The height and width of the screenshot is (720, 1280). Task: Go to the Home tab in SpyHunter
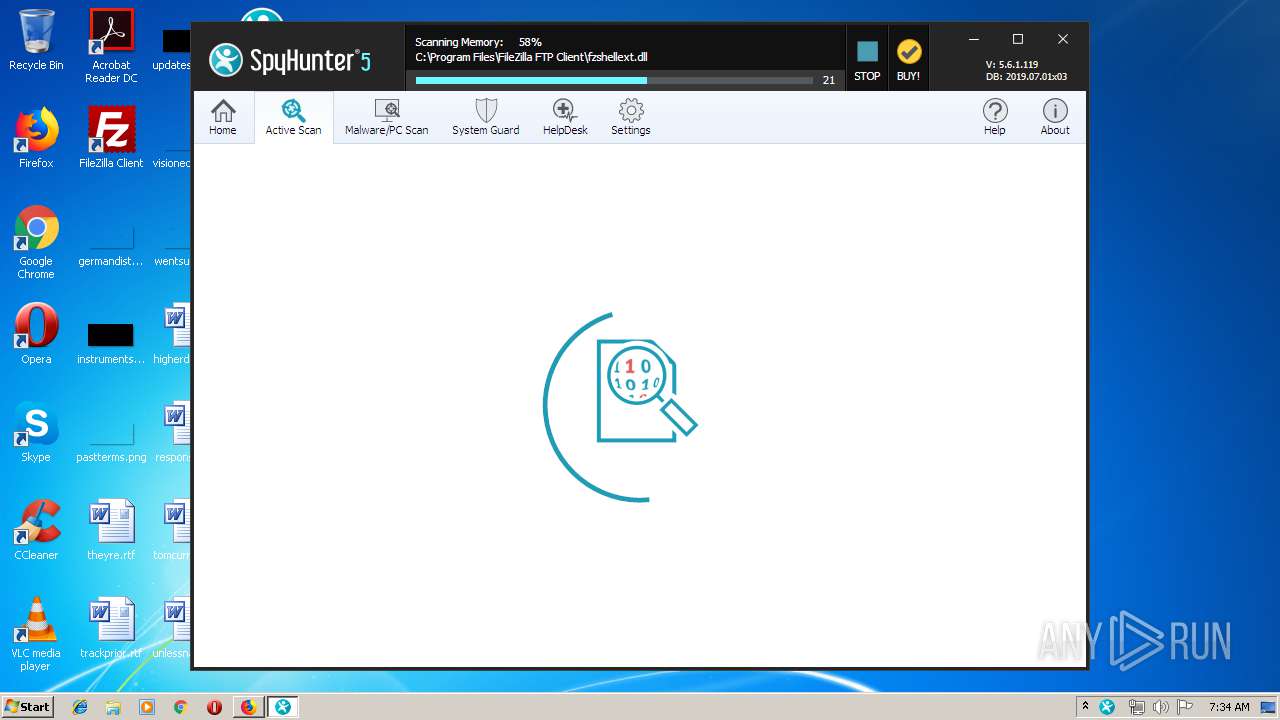click(223, 117)
